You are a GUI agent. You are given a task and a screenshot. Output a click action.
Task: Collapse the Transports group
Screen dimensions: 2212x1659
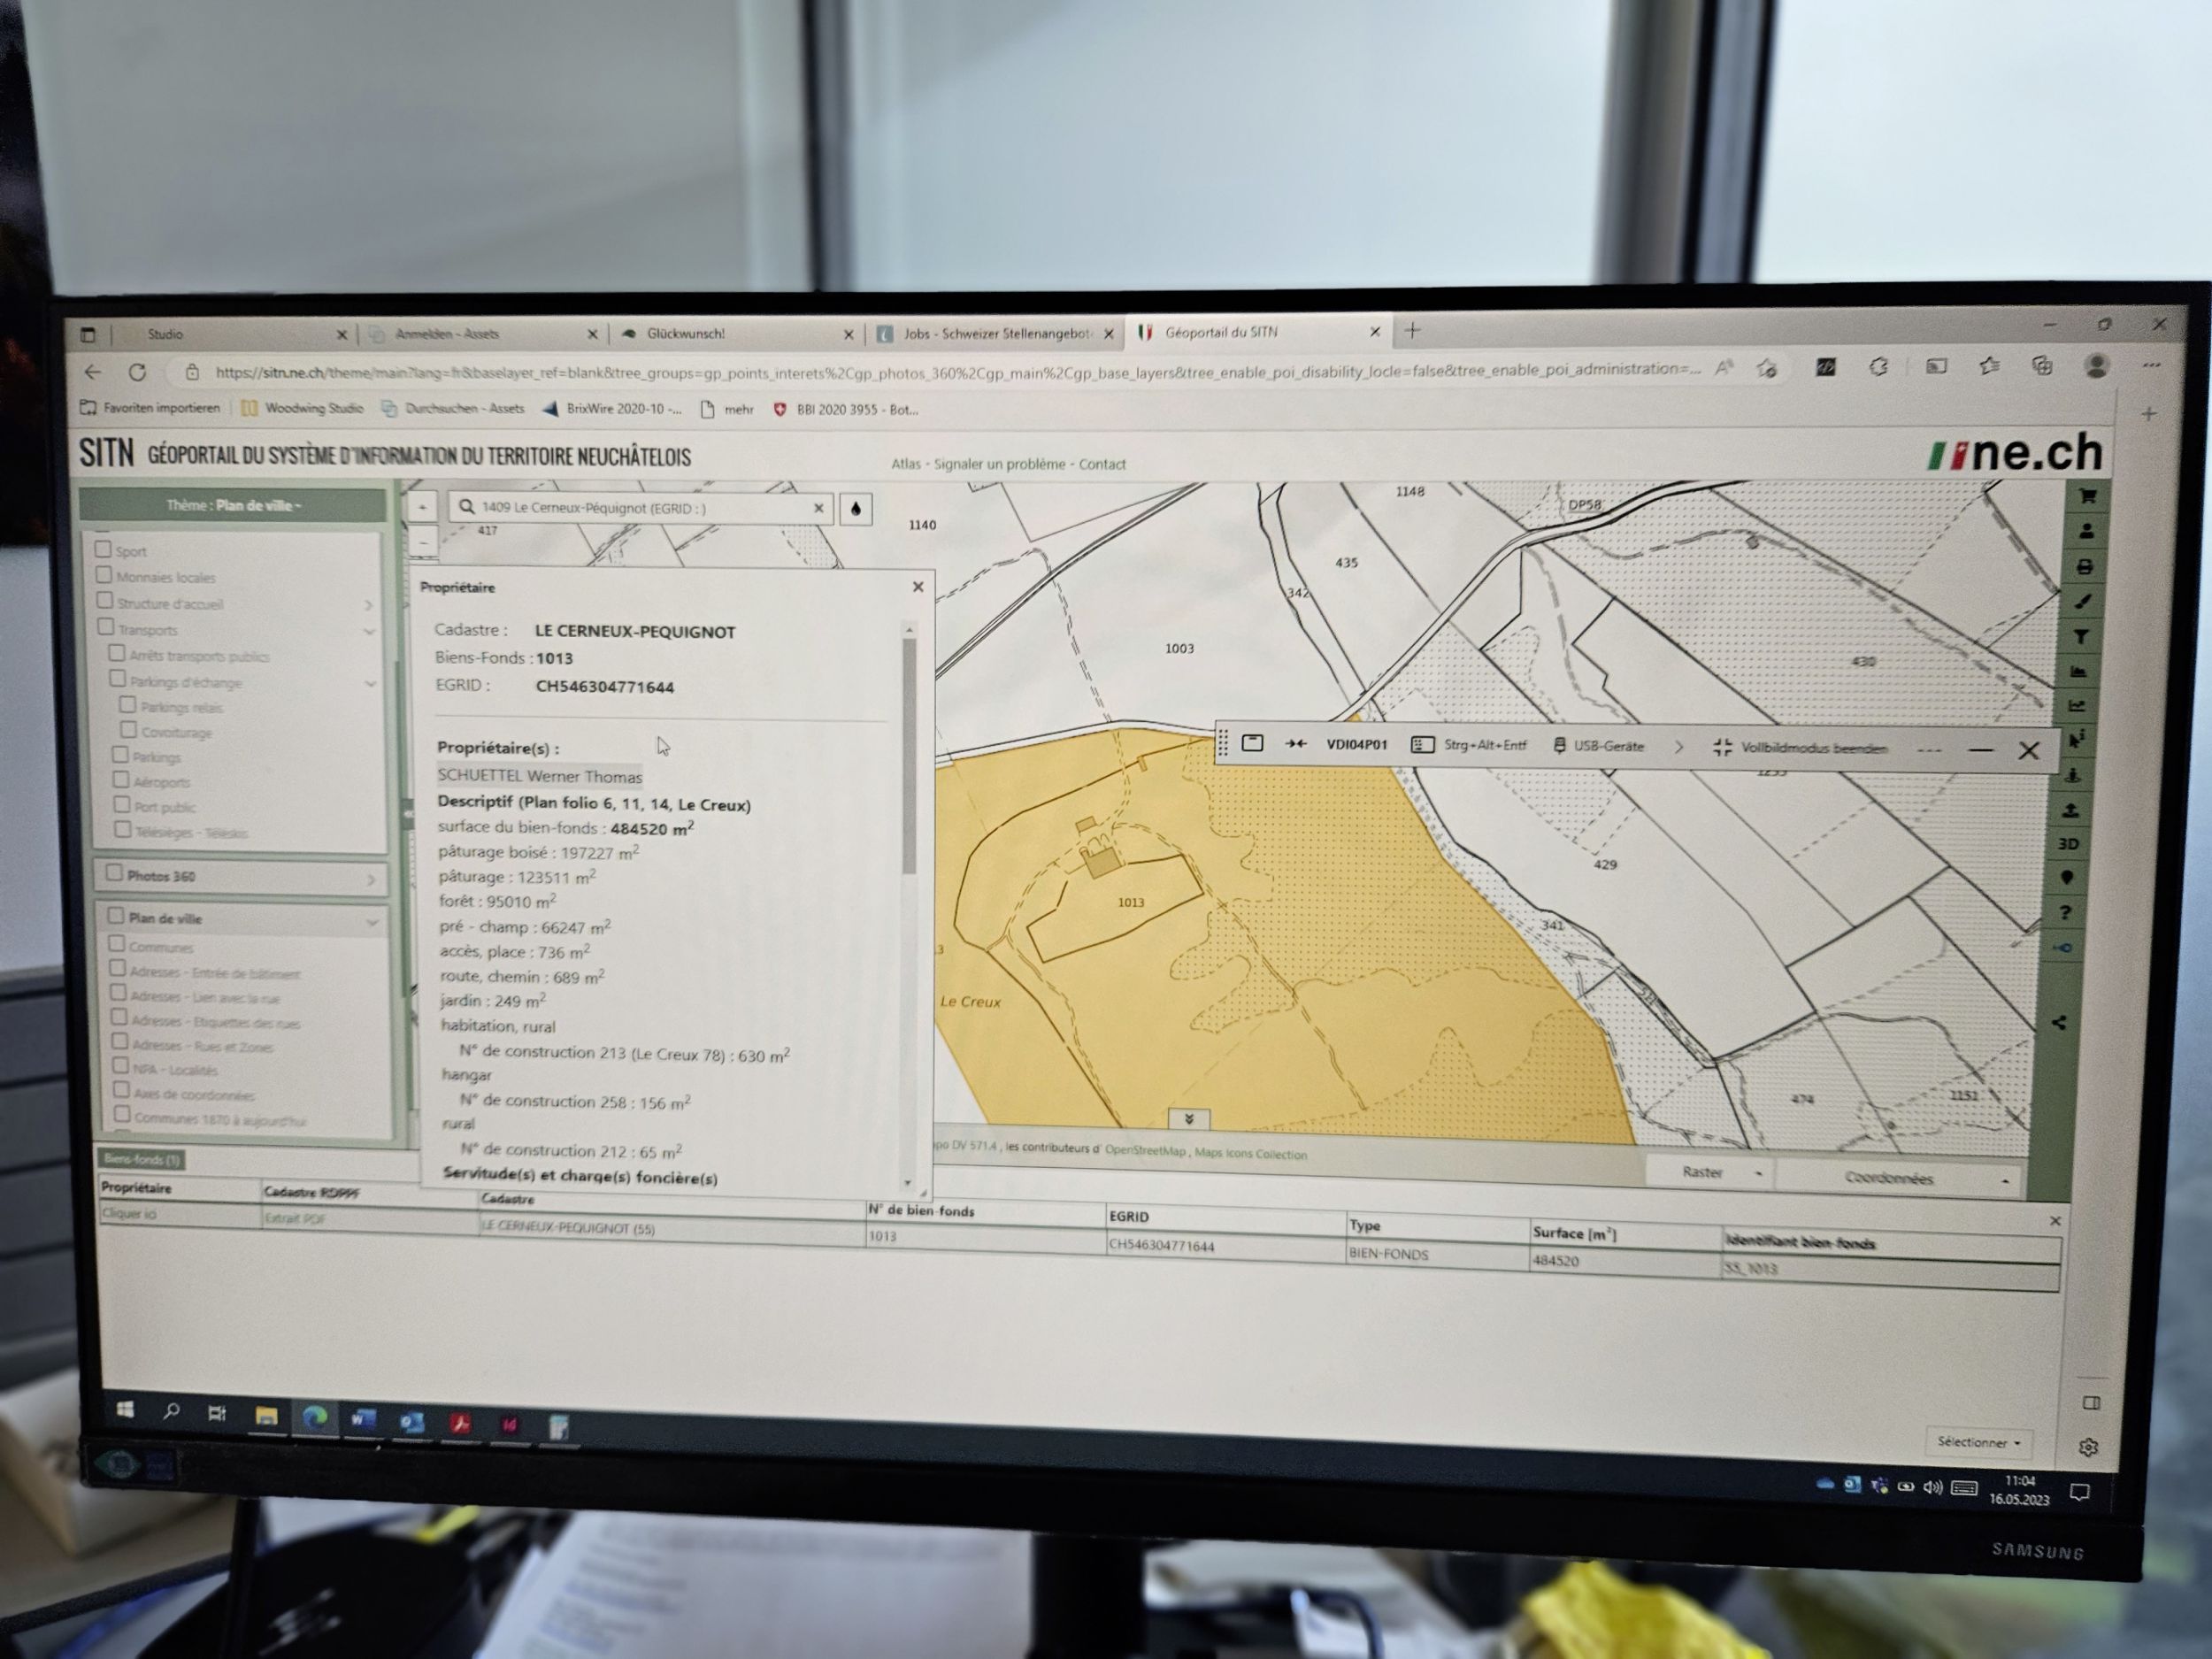pos(369,631)
